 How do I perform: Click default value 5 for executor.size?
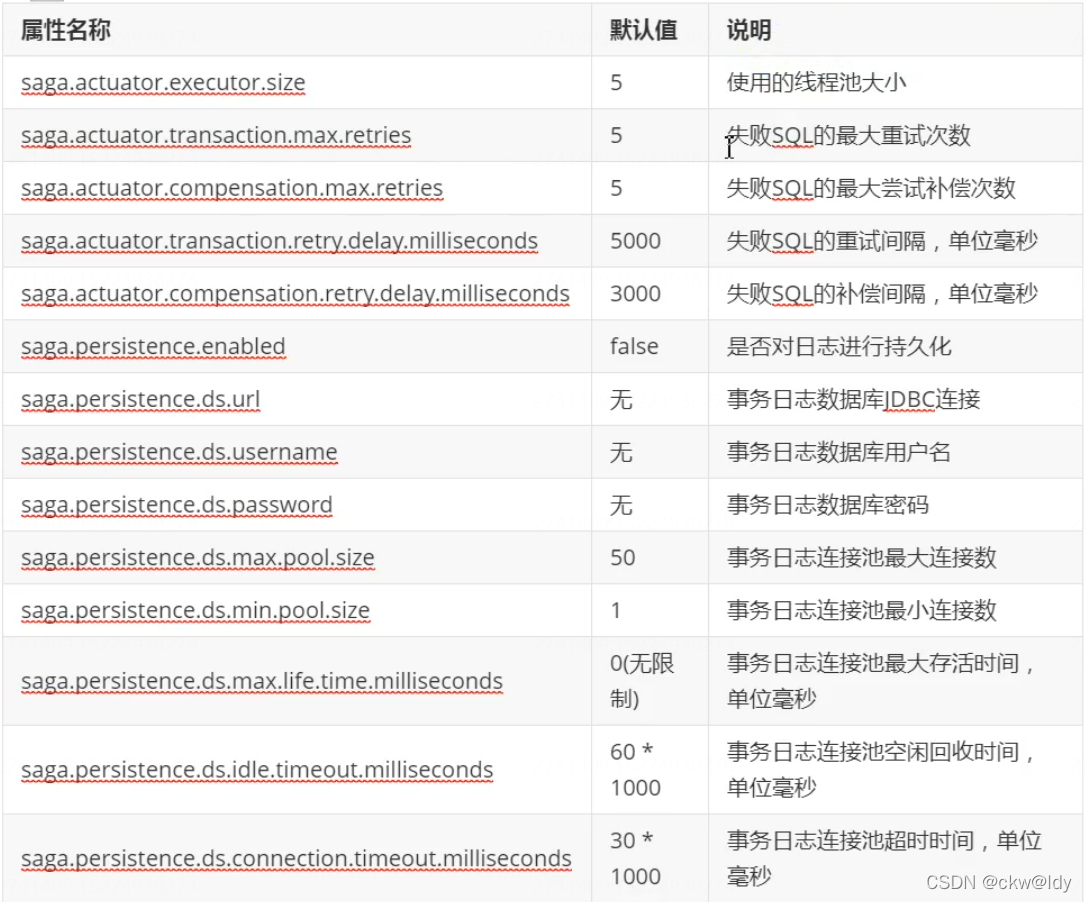coord(616,83)
